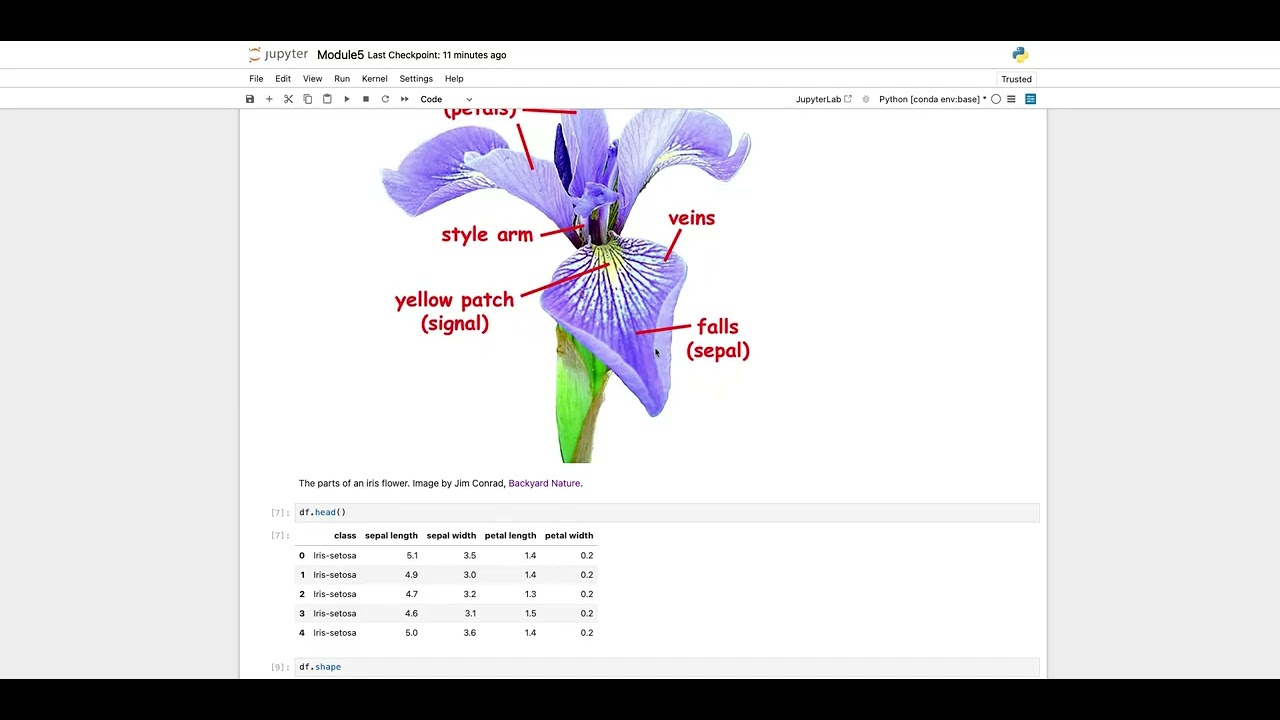Click the Trusted notebook button
The width and height of the screenshot is (1280, 720).
point(1016,79)
